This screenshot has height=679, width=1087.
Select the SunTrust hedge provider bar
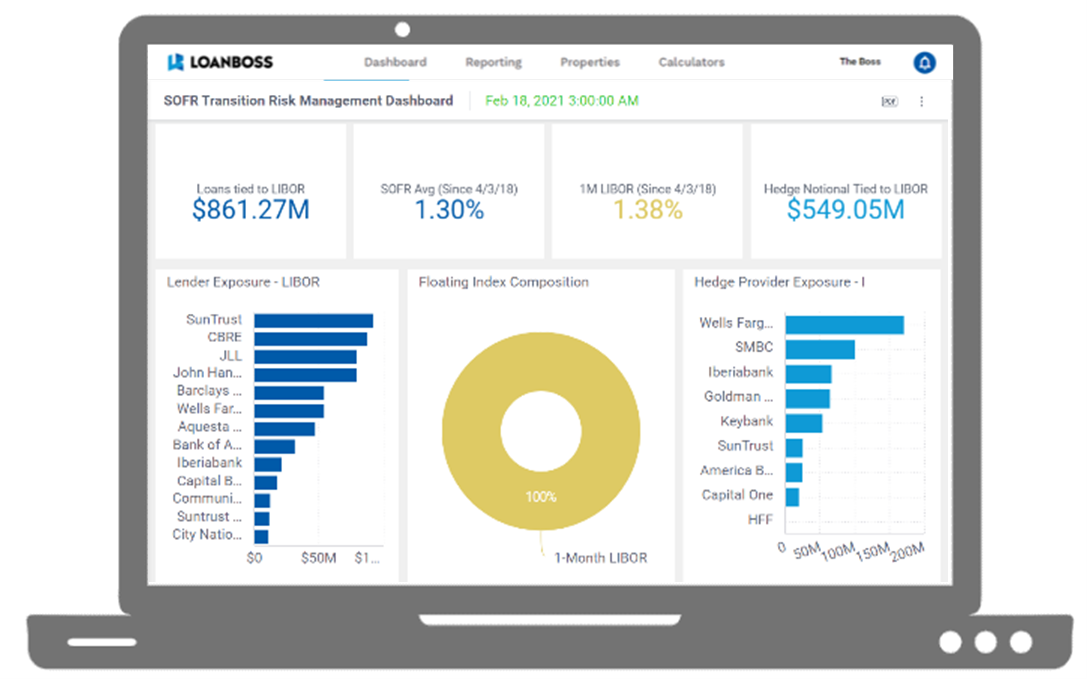[x=794, y=448]
